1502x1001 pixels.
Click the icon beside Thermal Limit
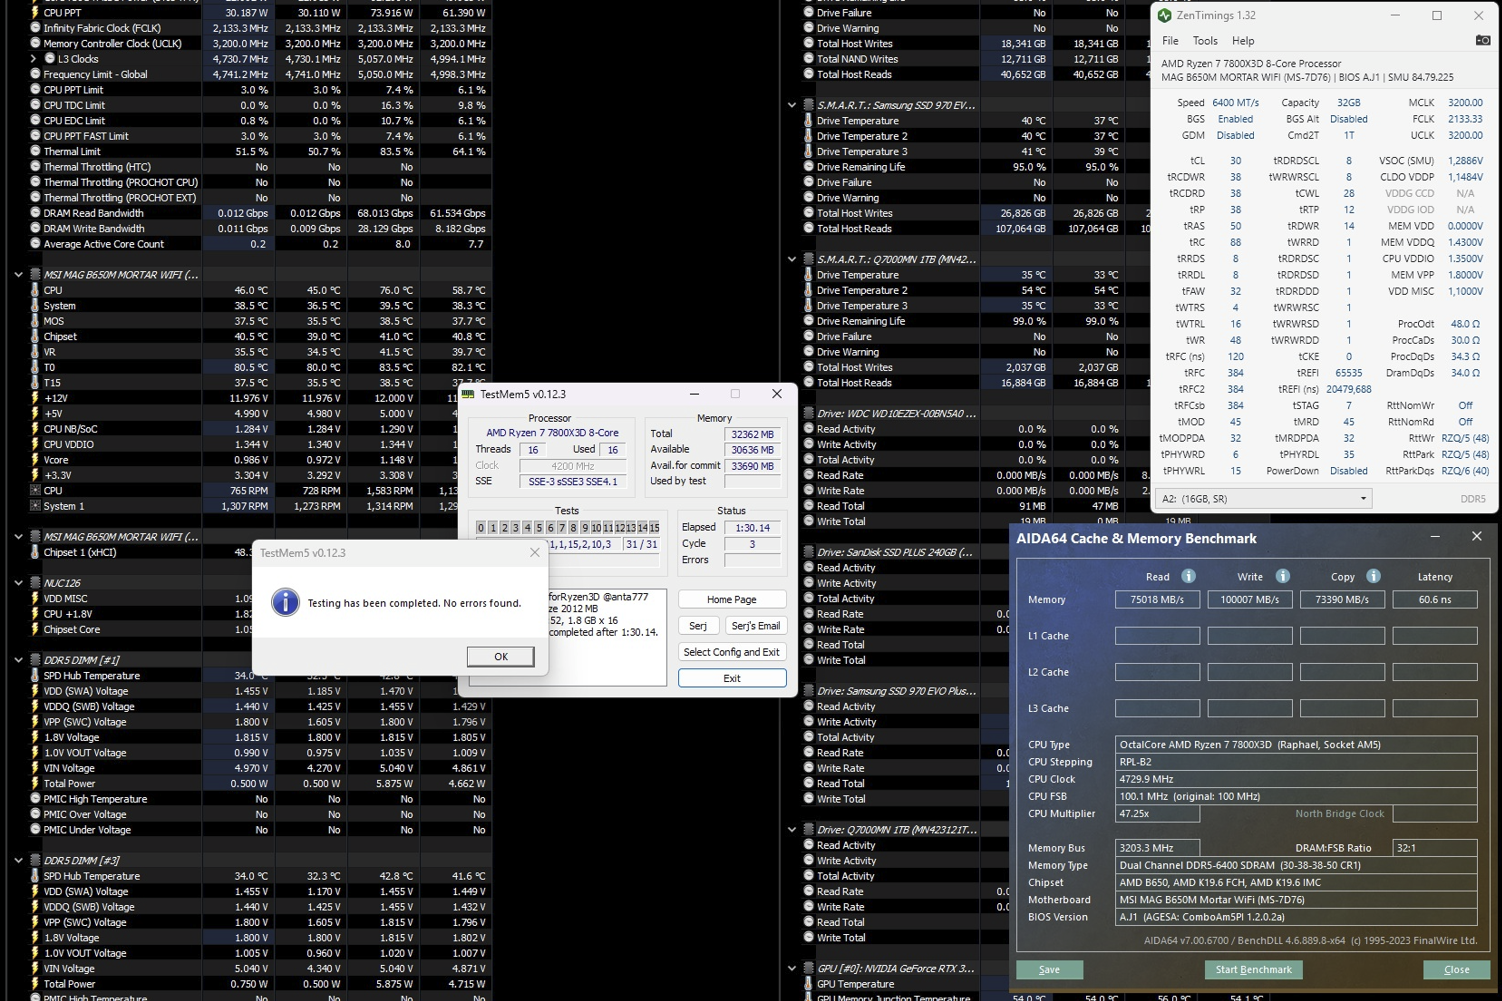click(35, 151)
